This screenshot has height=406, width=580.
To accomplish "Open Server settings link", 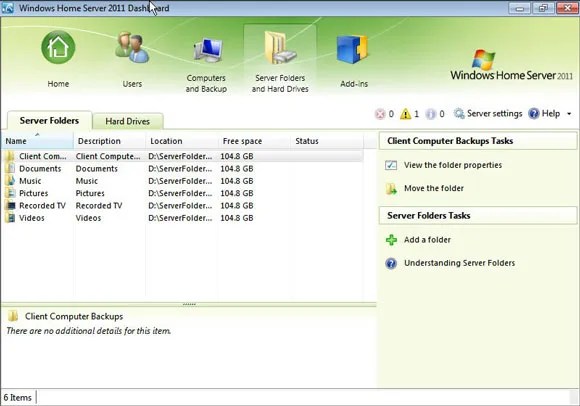I will click(x=494, y=114).
